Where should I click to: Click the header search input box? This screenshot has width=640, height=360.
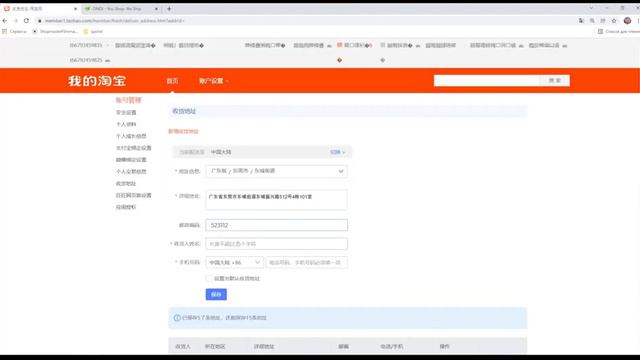pos(487,80)
